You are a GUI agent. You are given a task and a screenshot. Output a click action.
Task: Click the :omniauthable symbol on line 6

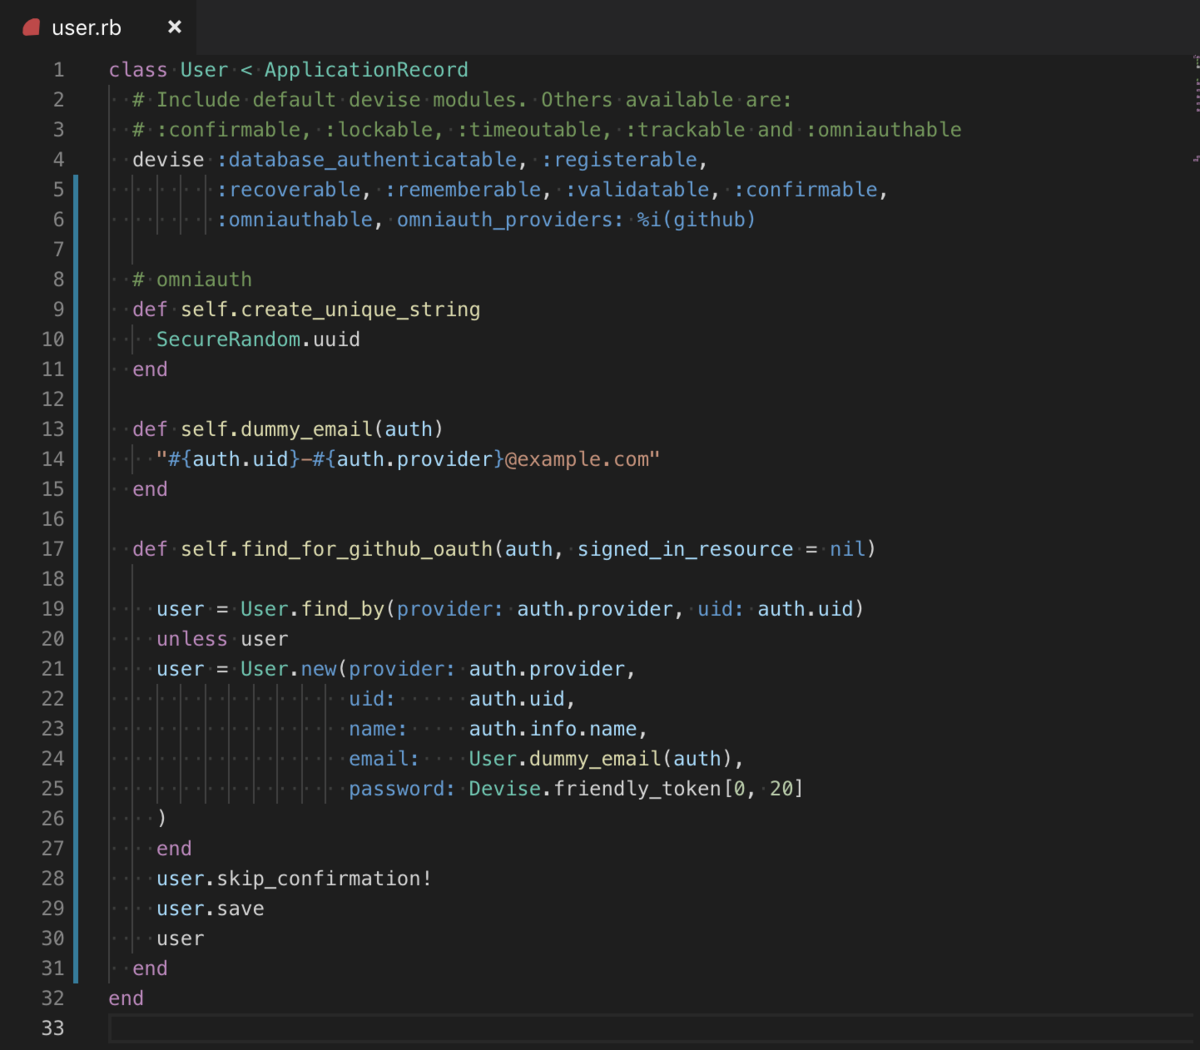[295, 219]
